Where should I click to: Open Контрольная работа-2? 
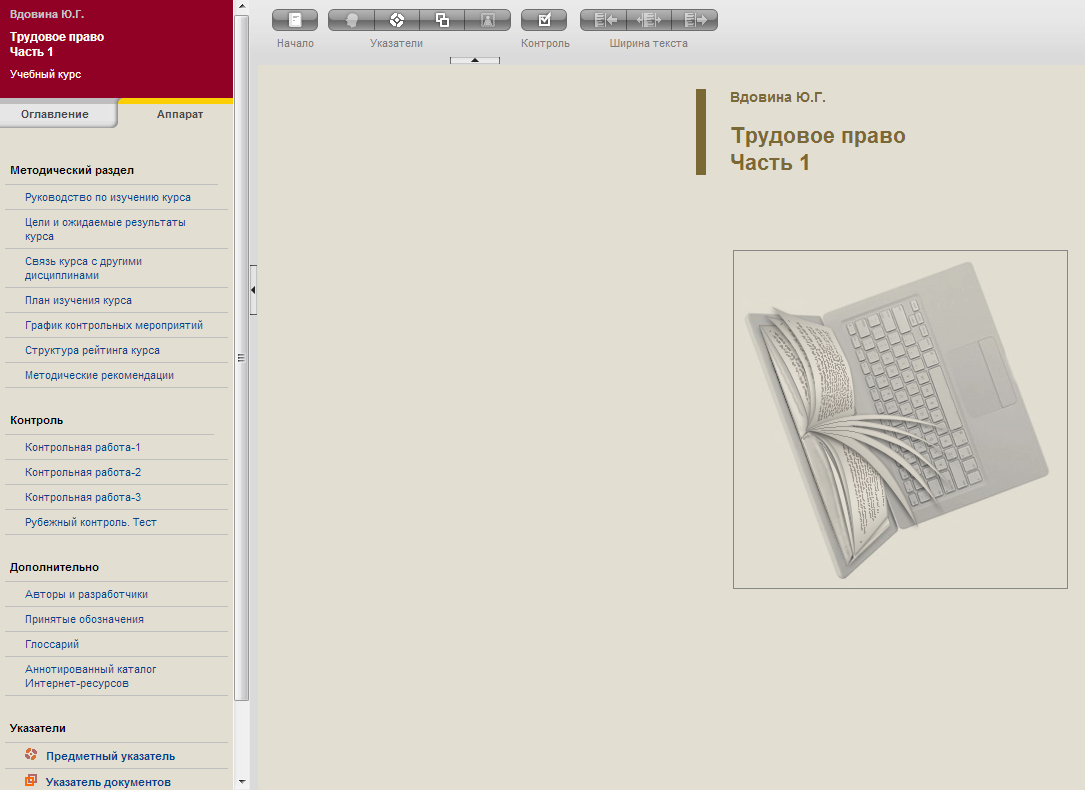pos(83,472)
